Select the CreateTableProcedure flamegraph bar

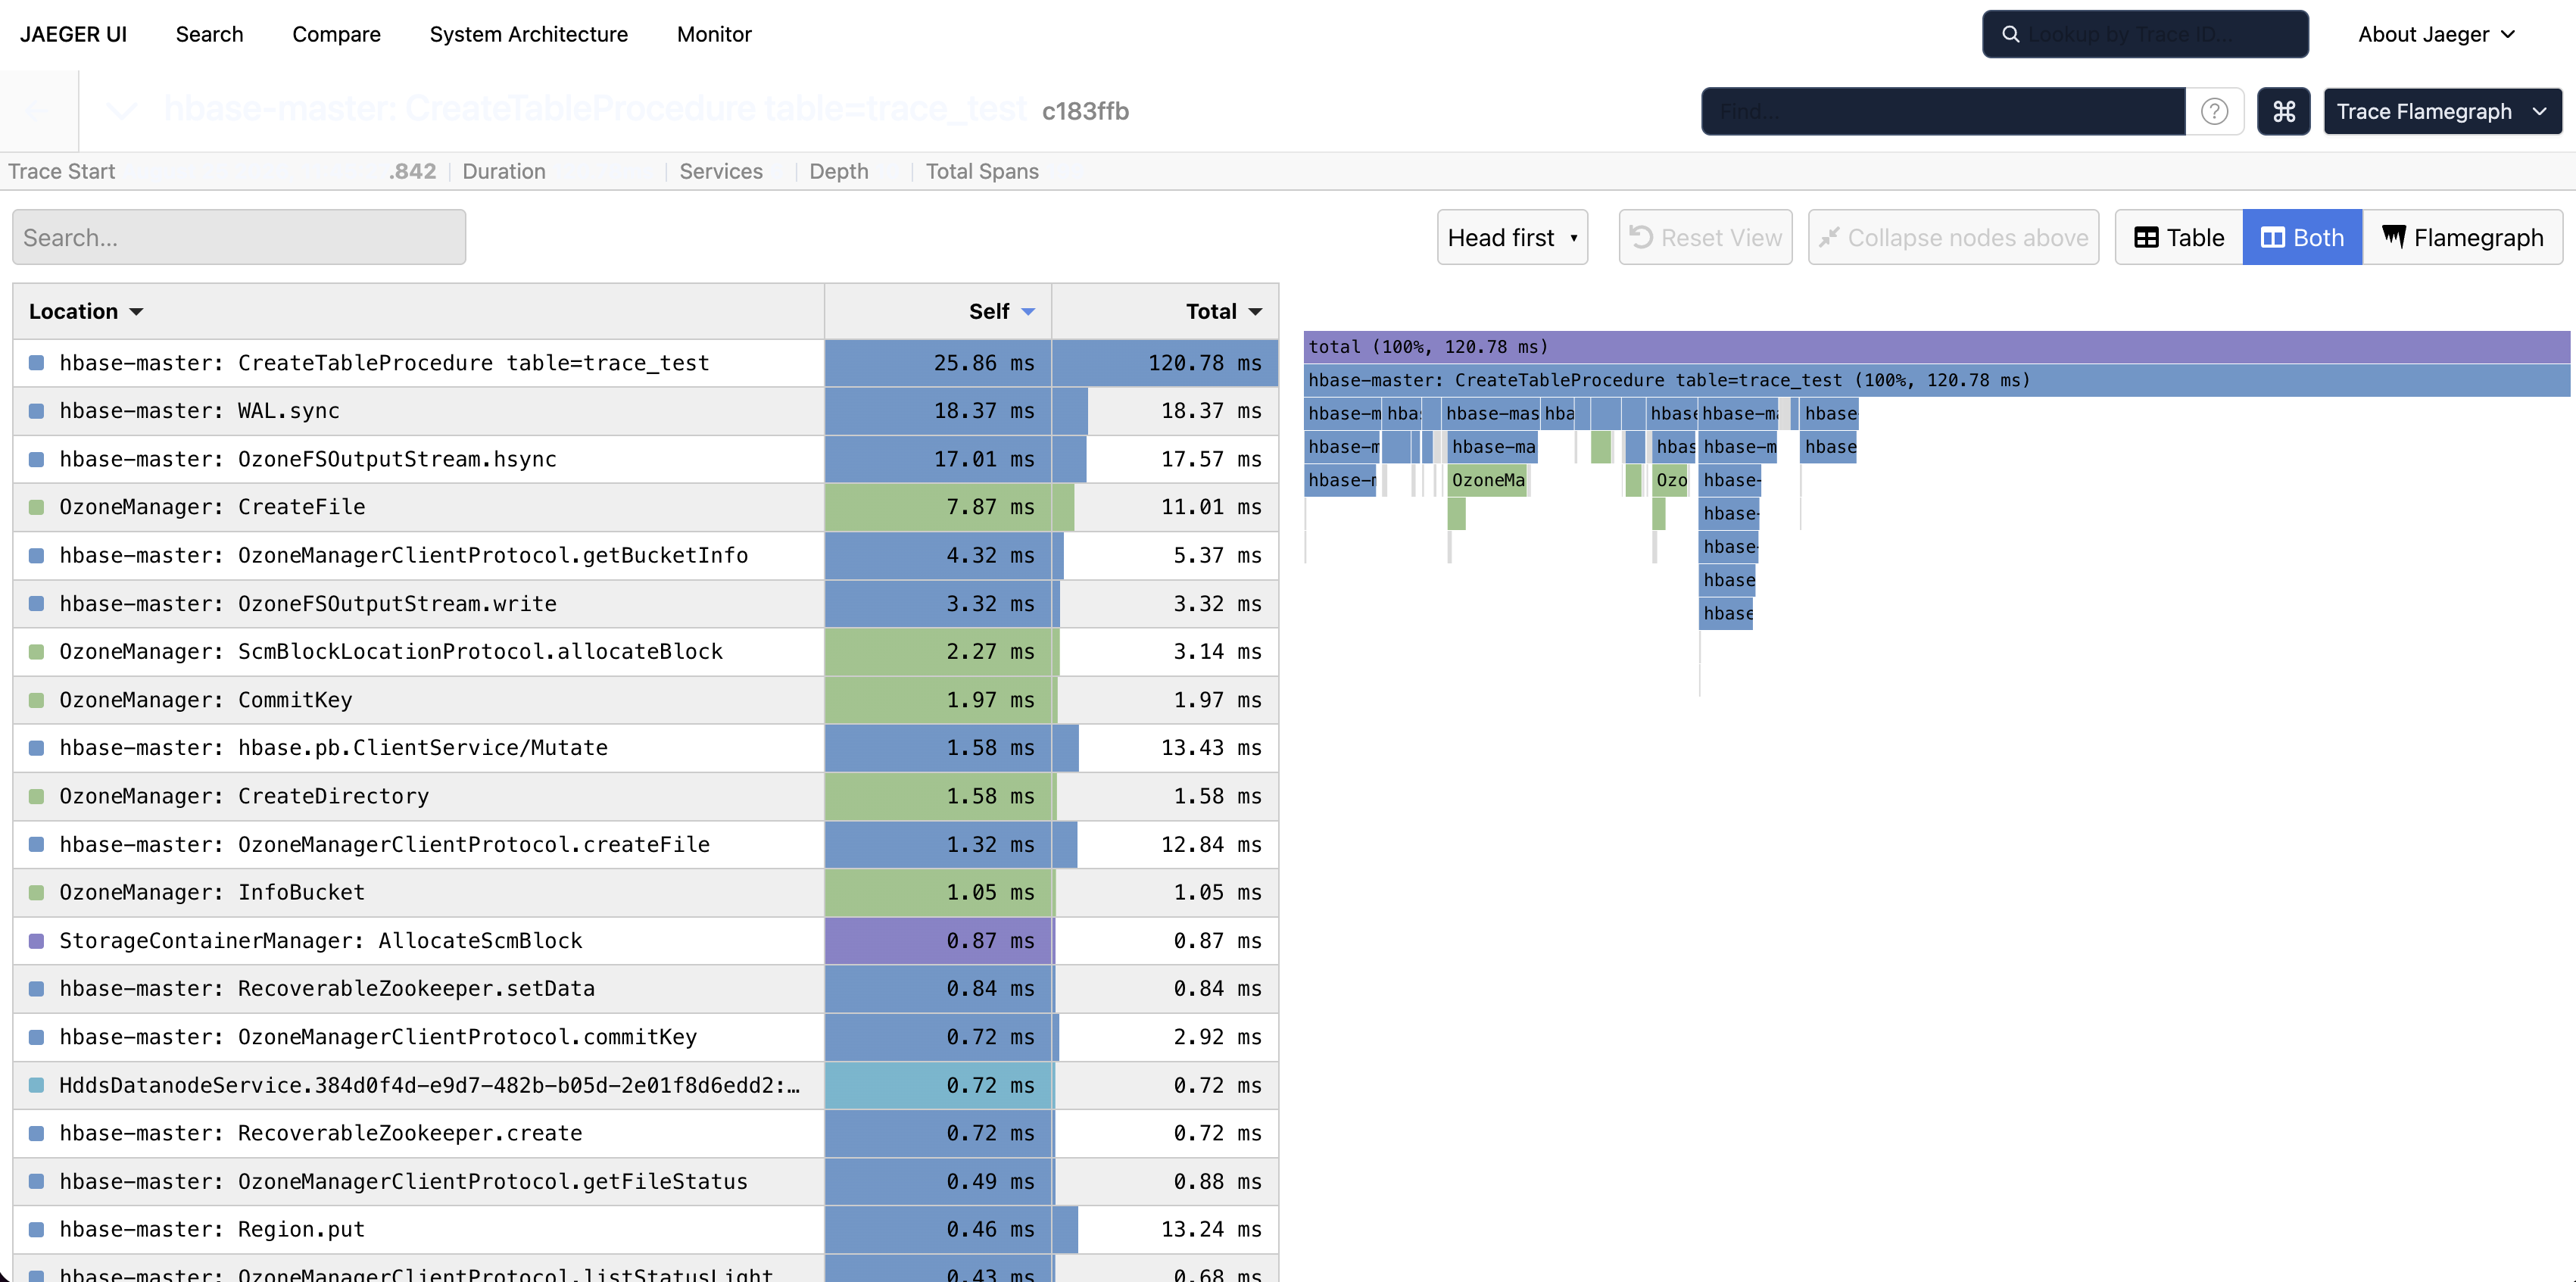1936,380
